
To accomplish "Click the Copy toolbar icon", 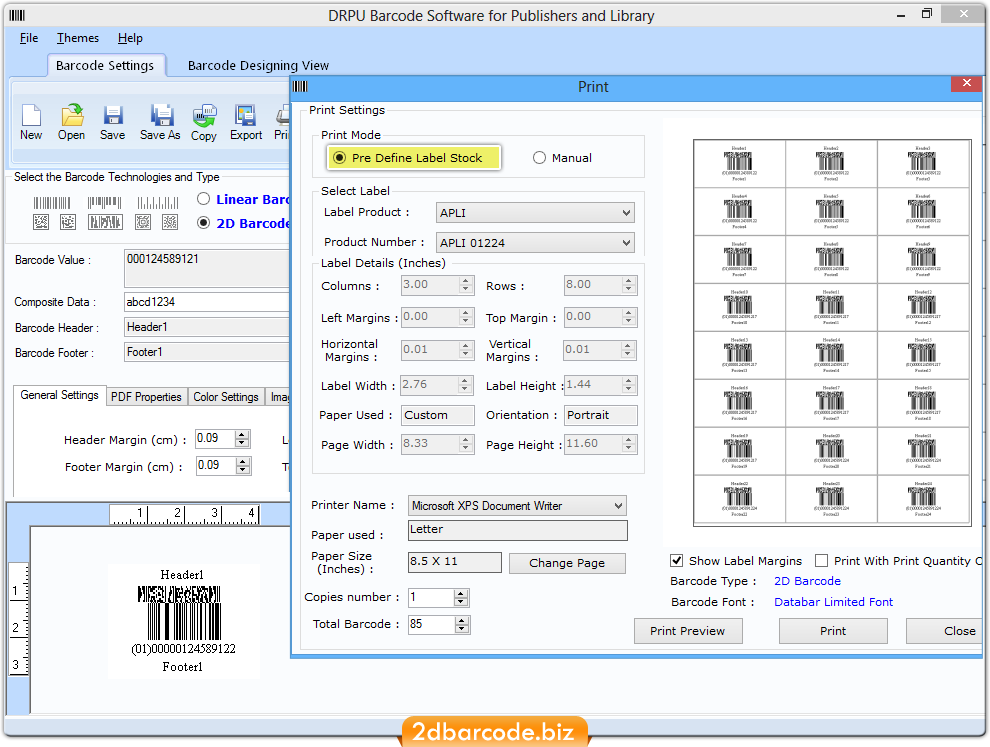I will pos(204,116).
